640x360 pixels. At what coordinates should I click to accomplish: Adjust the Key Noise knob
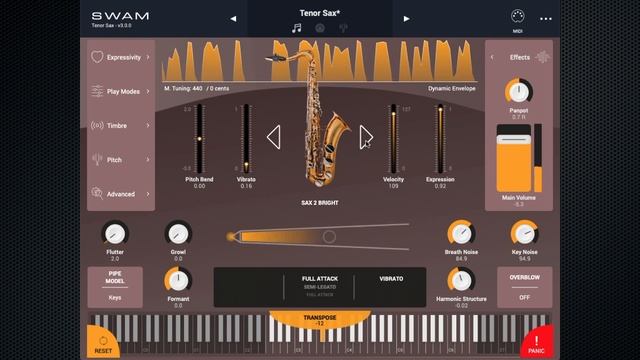click(x=524, y=234)
